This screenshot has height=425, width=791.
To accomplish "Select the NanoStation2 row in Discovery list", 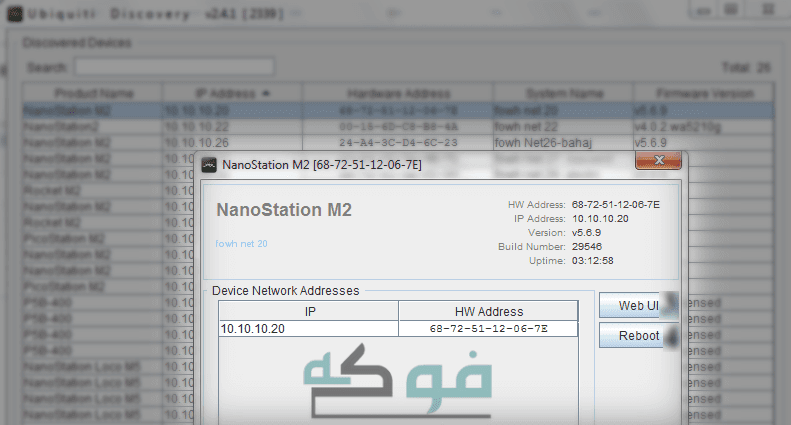I will (399, 127).
